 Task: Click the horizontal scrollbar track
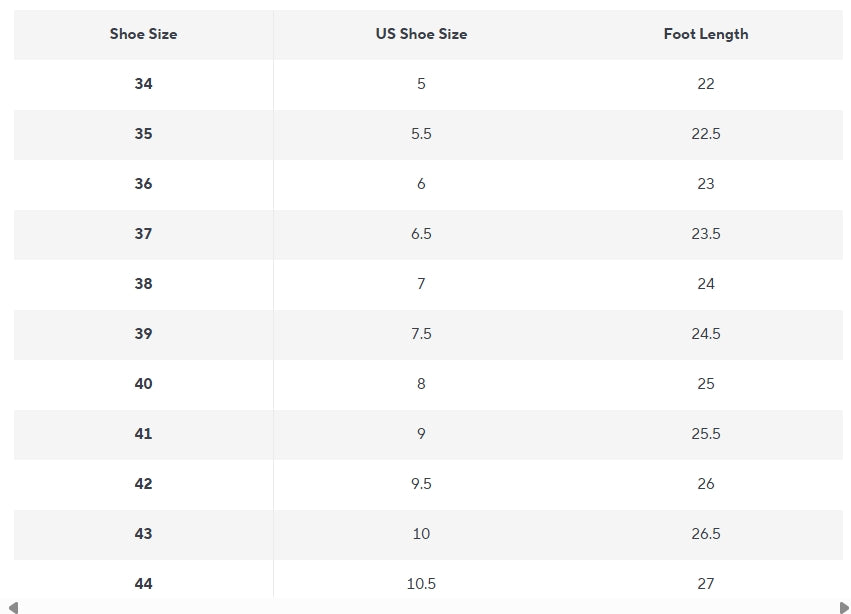click(x=426, y=607)
